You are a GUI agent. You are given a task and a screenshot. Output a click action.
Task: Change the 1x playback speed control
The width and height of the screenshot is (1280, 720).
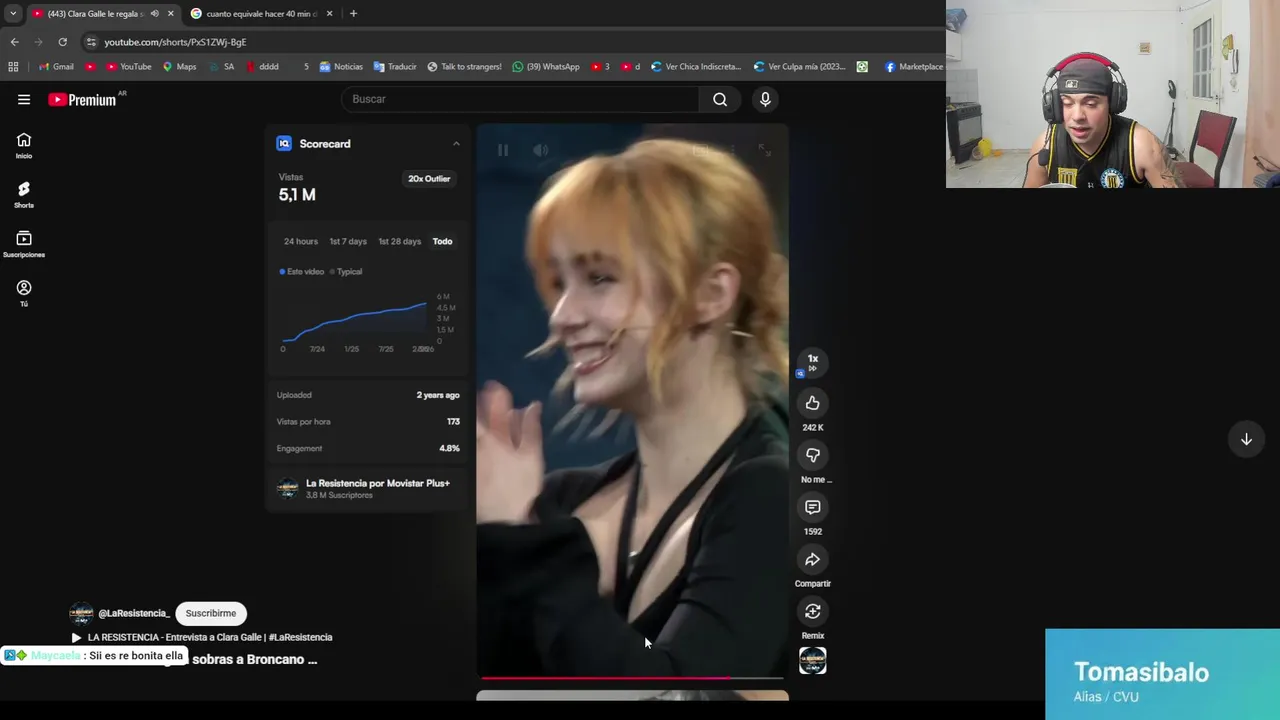(812, 362)
